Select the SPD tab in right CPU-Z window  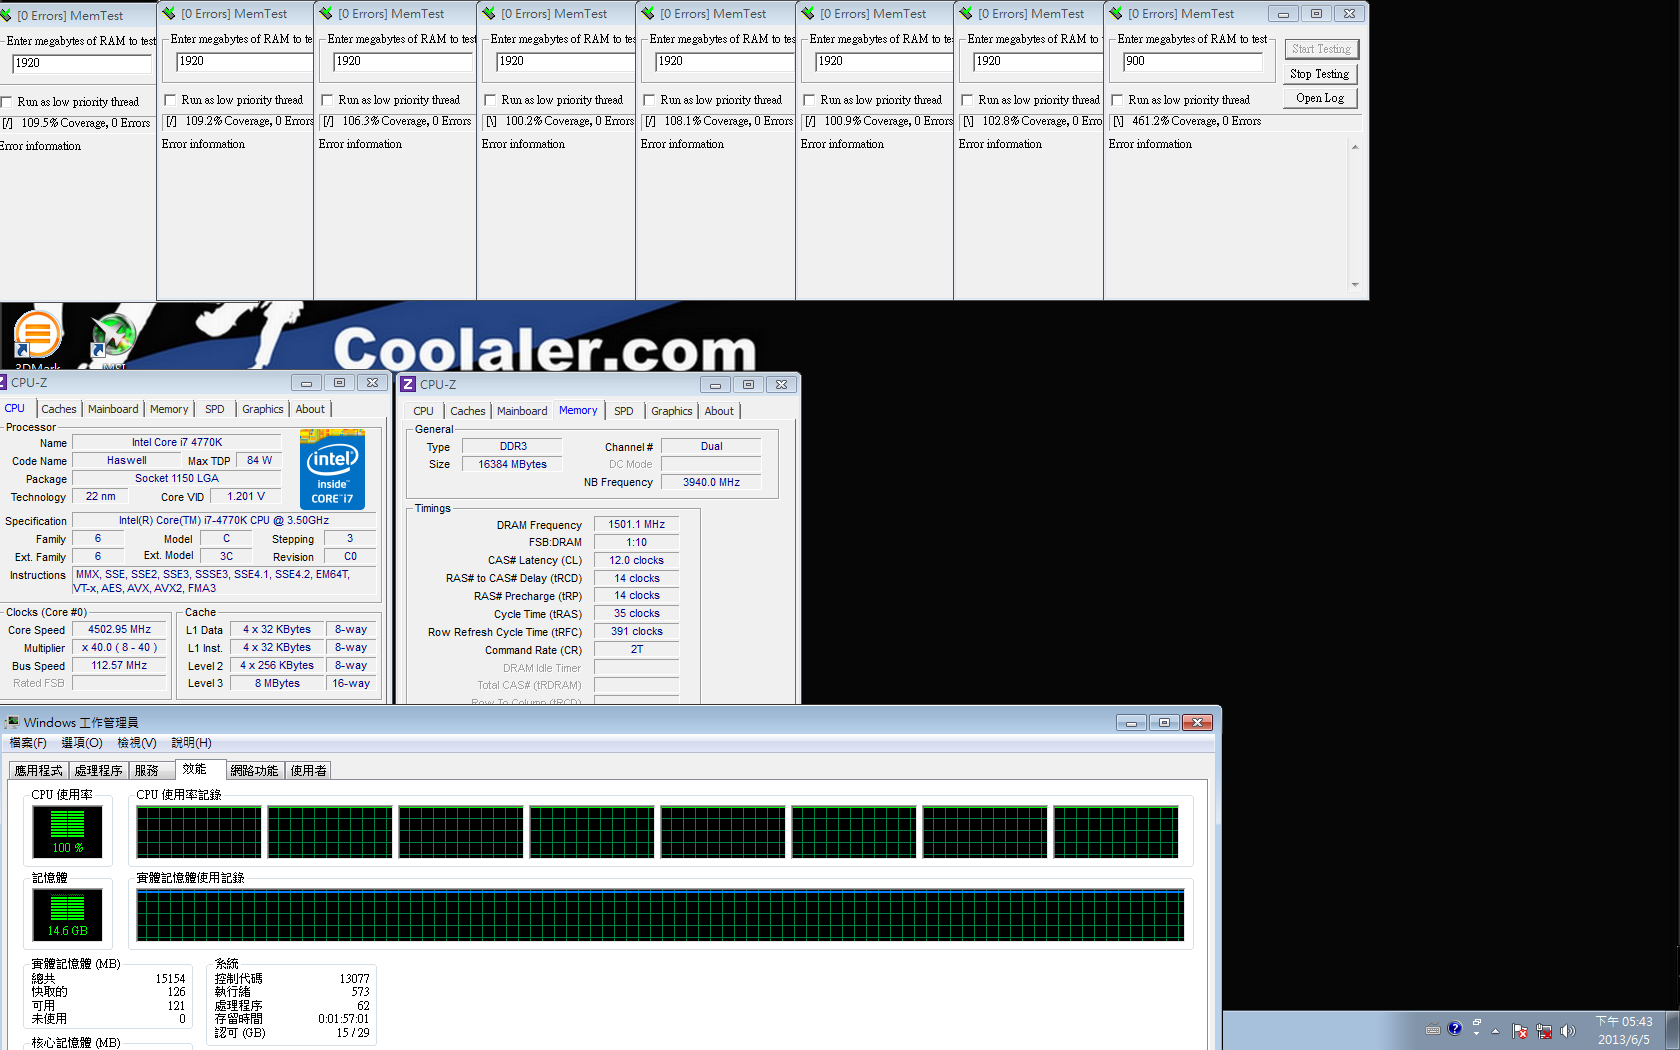click(624, 411)
